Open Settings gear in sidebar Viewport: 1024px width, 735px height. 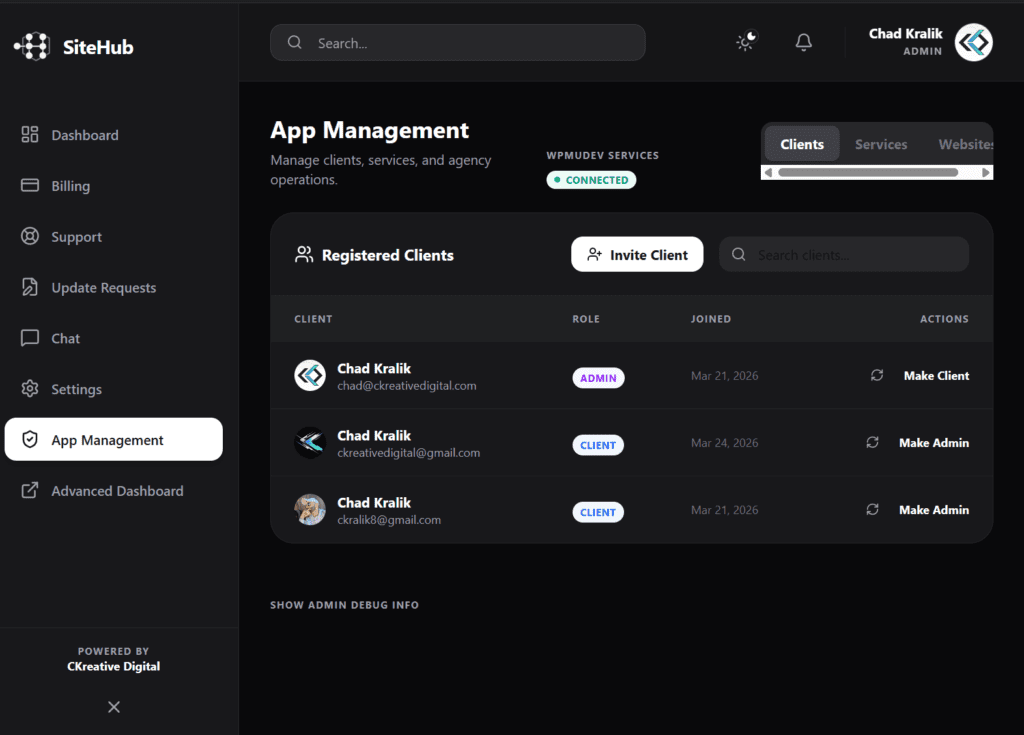tap(76, 390)
